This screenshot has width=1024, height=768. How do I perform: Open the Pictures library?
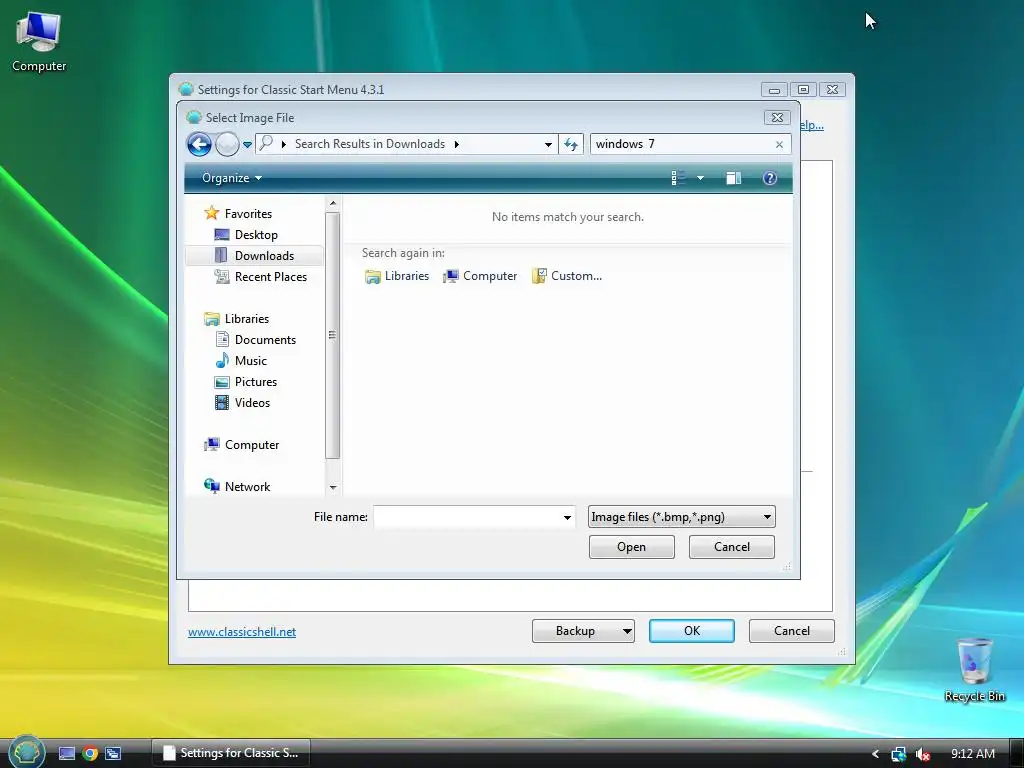click(255, 381)
